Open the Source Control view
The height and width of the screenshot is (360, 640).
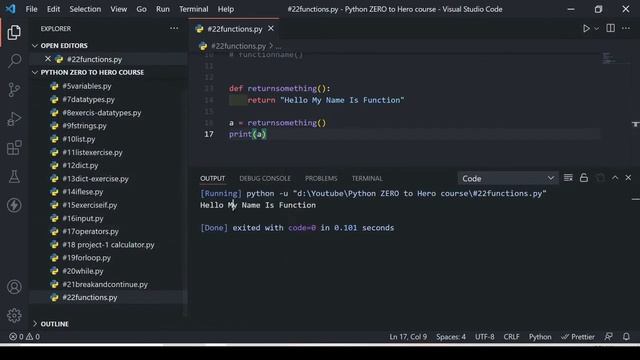coord(14,89)
